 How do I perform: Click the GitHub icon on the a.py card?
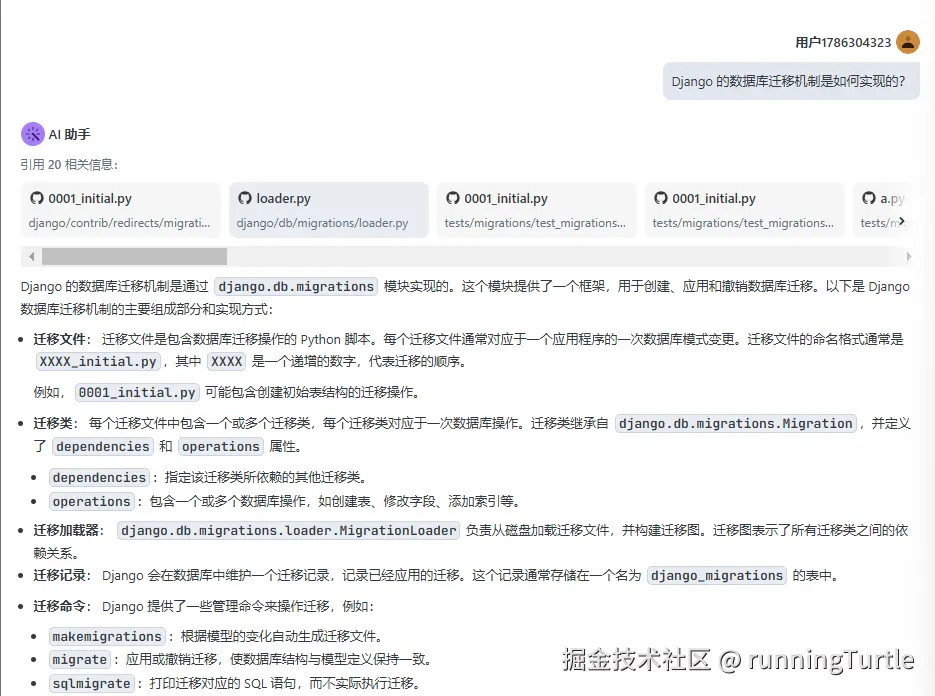point(869,198)
